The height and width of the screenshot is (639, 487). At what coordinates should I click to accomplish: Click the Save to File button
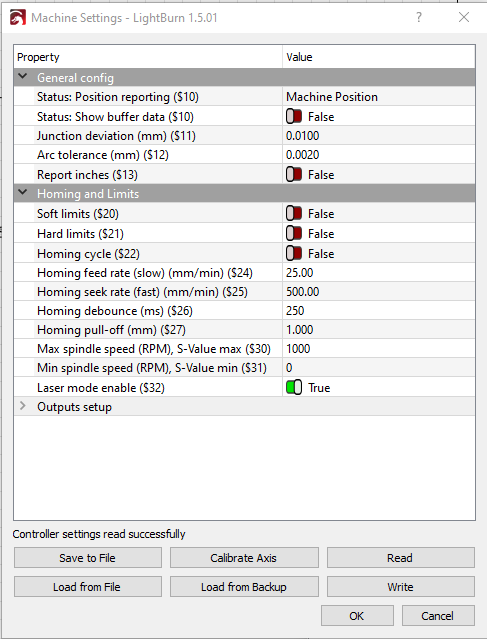88,557
